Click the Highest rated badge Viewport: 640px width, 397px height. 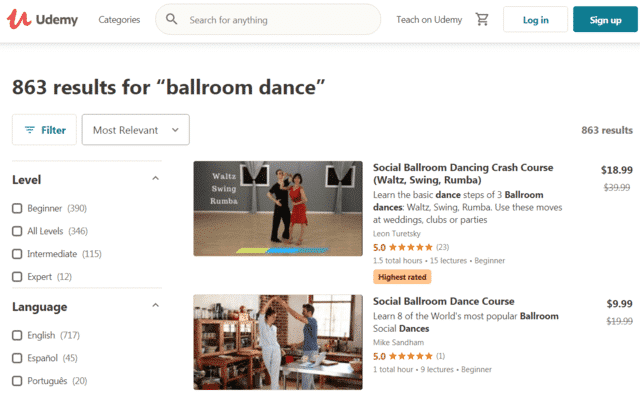pyautogui.click(x=402, y=277)
